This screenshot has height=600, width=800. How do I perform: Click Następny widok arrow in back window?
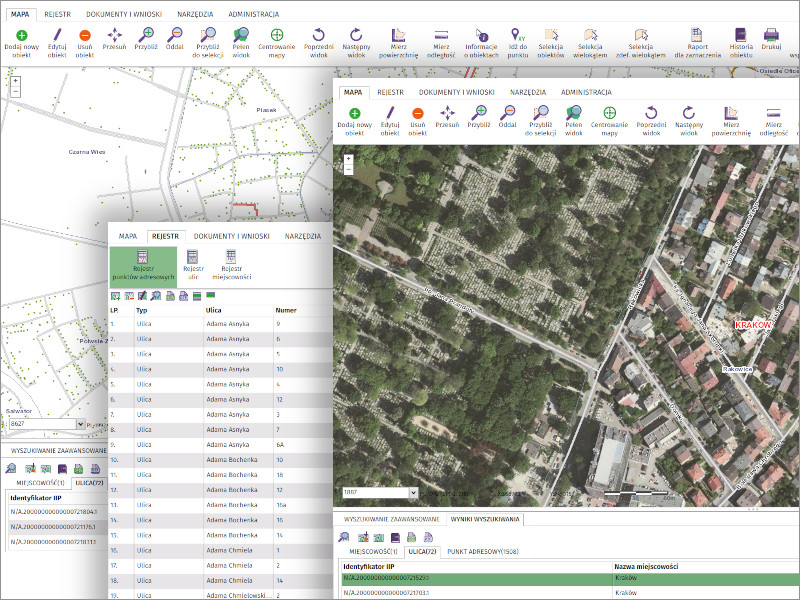click(356, 43)
